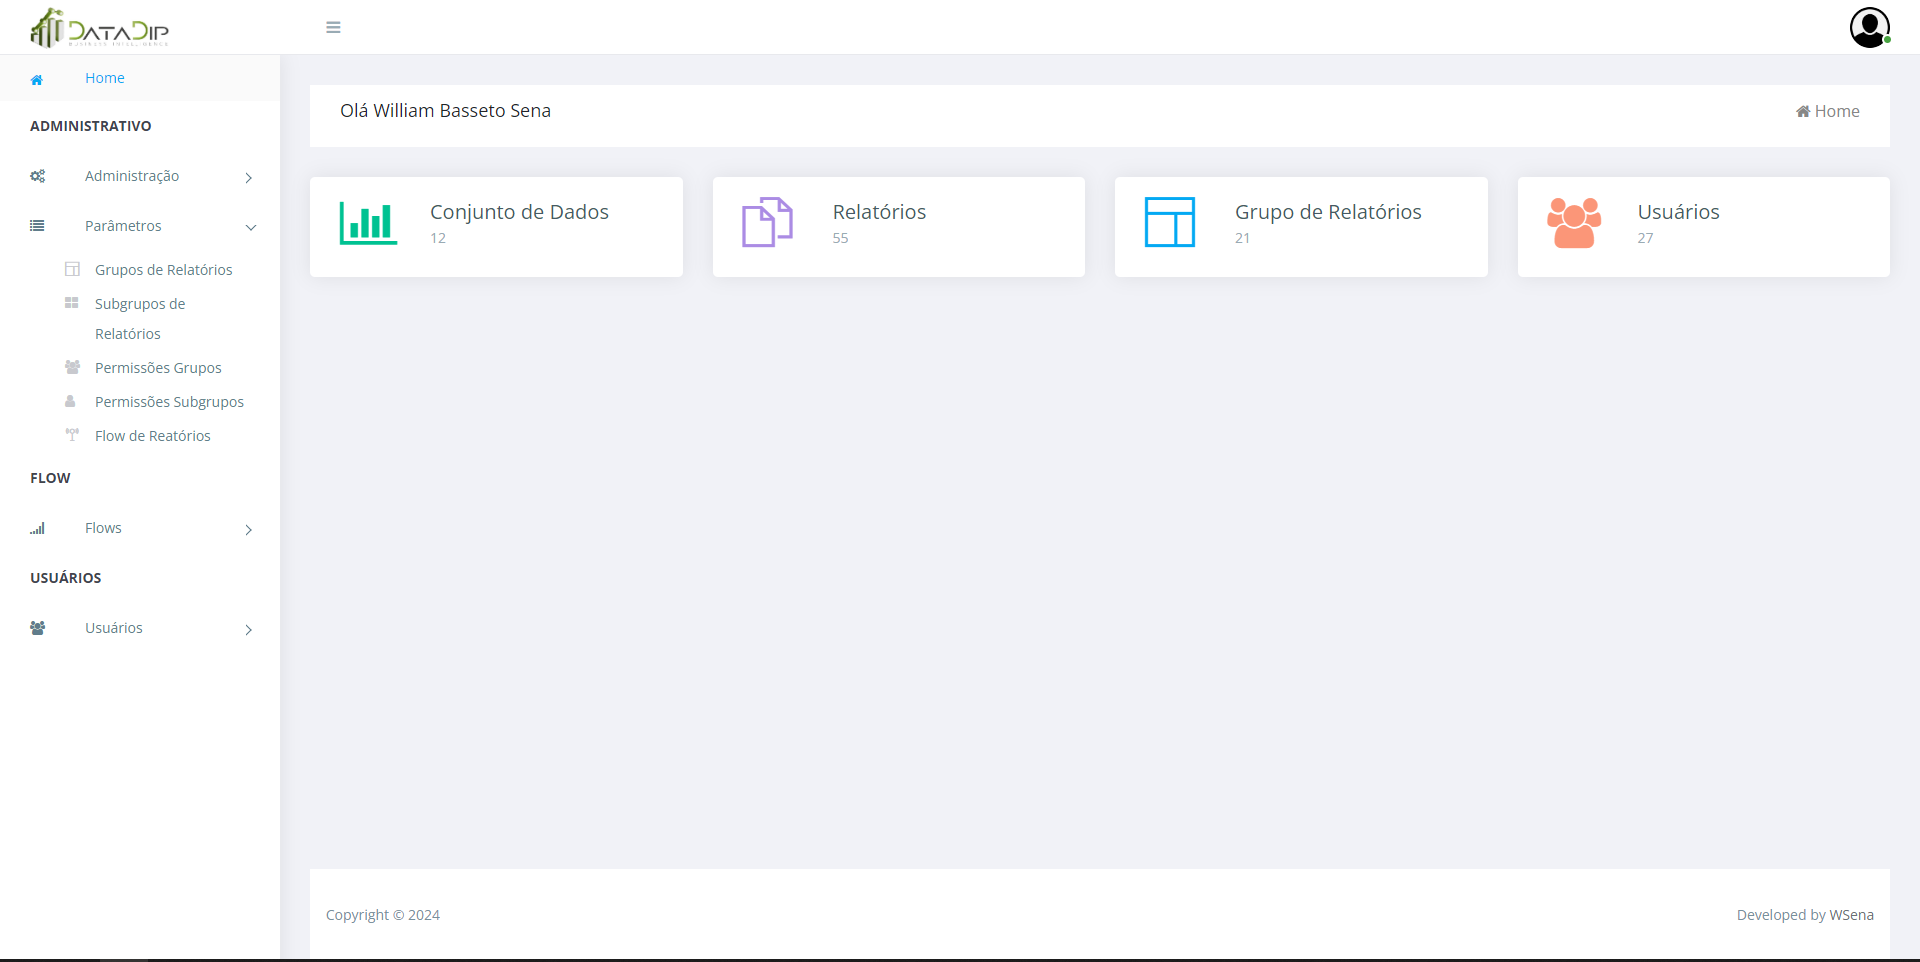The height and width of the screenshot is (962, 1920).
Task: Click the DataDip logo
Action: [99, 28]
